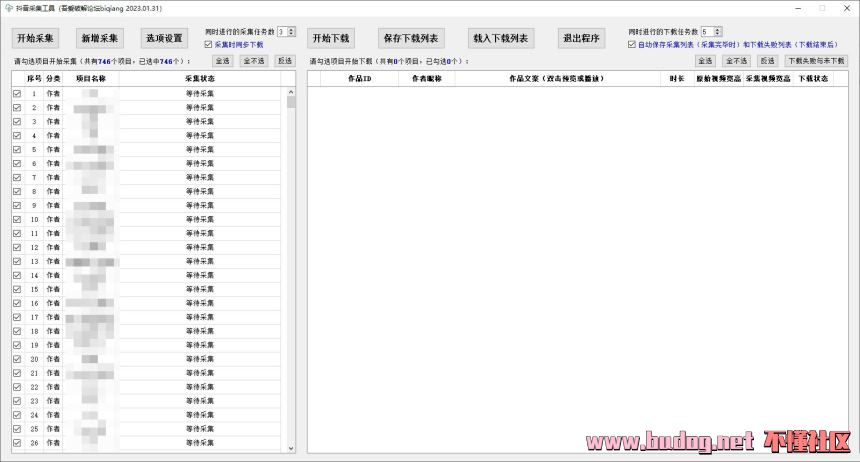Click 全不选 above the collection list
The image size is (860, 462).
tap(254, 61)
